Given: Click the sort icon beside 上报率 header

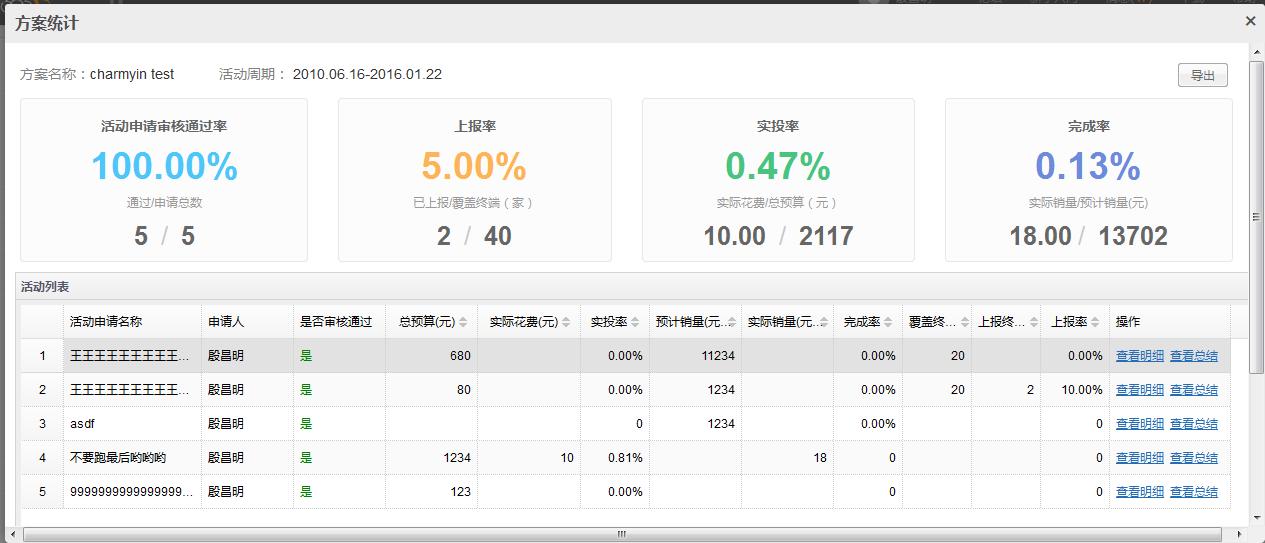Looking at the screenshot, I should coord(1096,322).
